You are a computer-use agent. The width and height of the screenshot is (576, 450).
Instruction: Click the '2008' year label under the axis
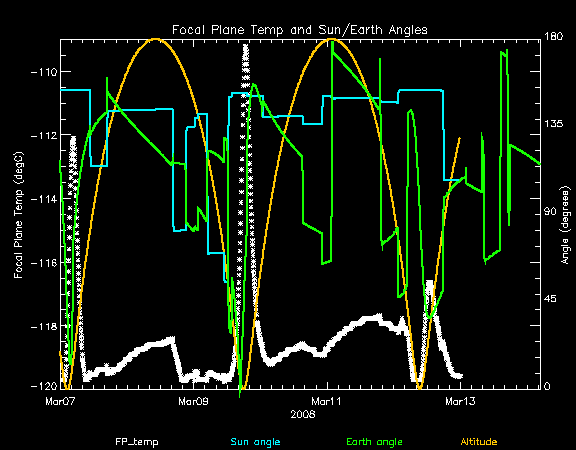pyautogui.click(x=303, y=414)
